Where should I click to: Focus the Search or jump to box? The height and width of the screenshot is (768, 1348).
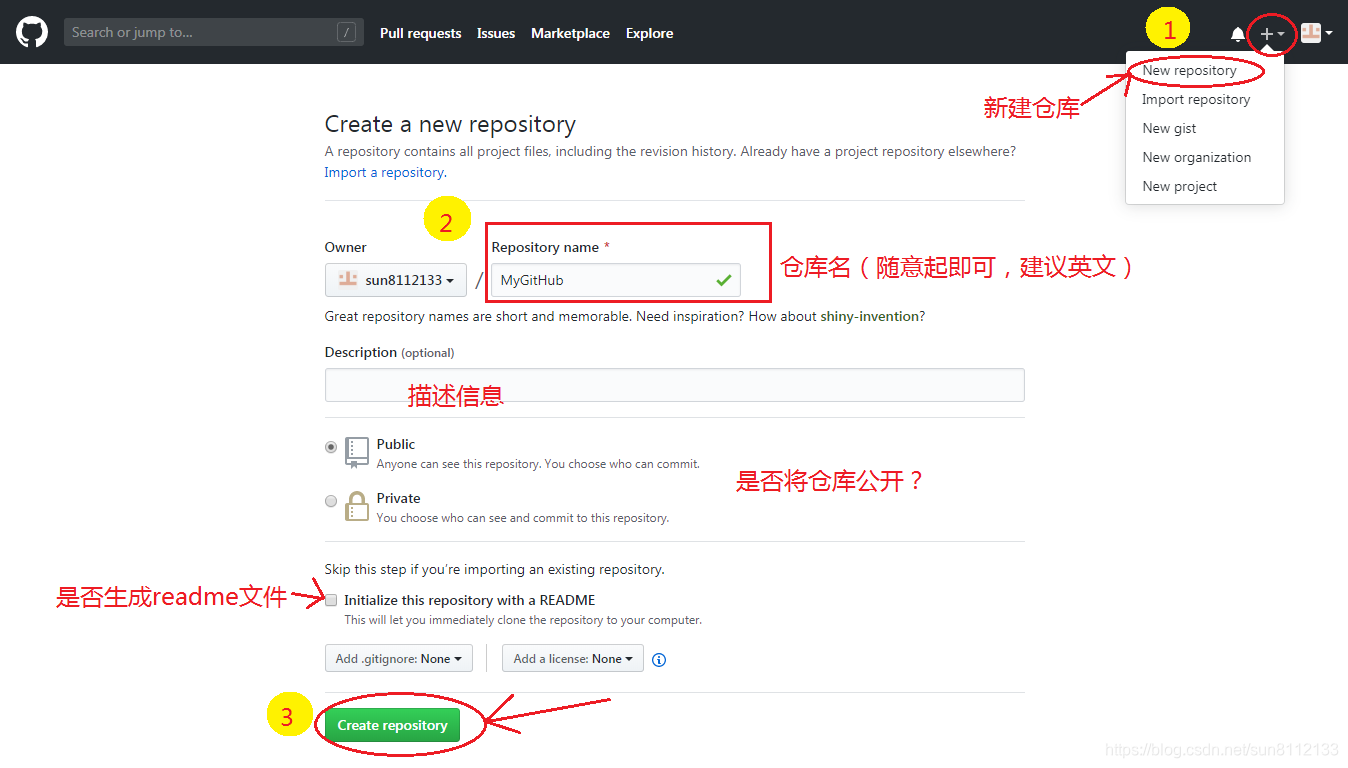[x=214, y=32]
